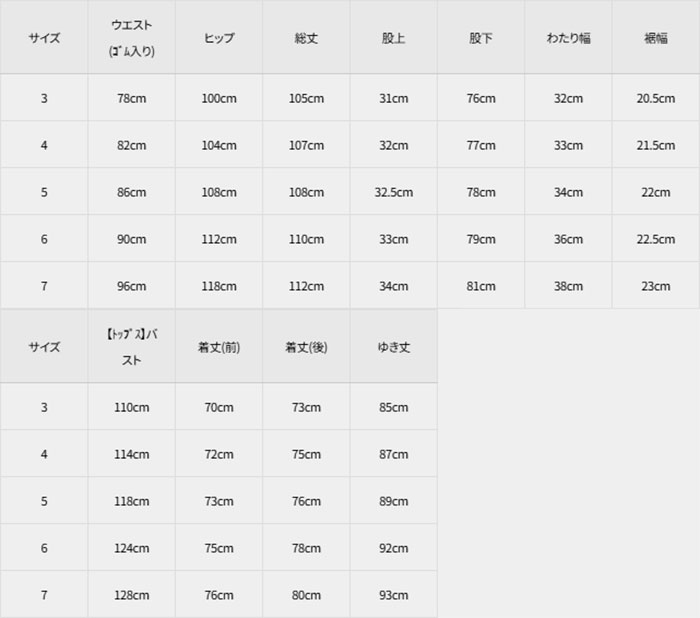This screenshot has width=700, height=618.
Task: Select the 128cm bust cell
Action: pyautogui.click(x=131, y=595)
